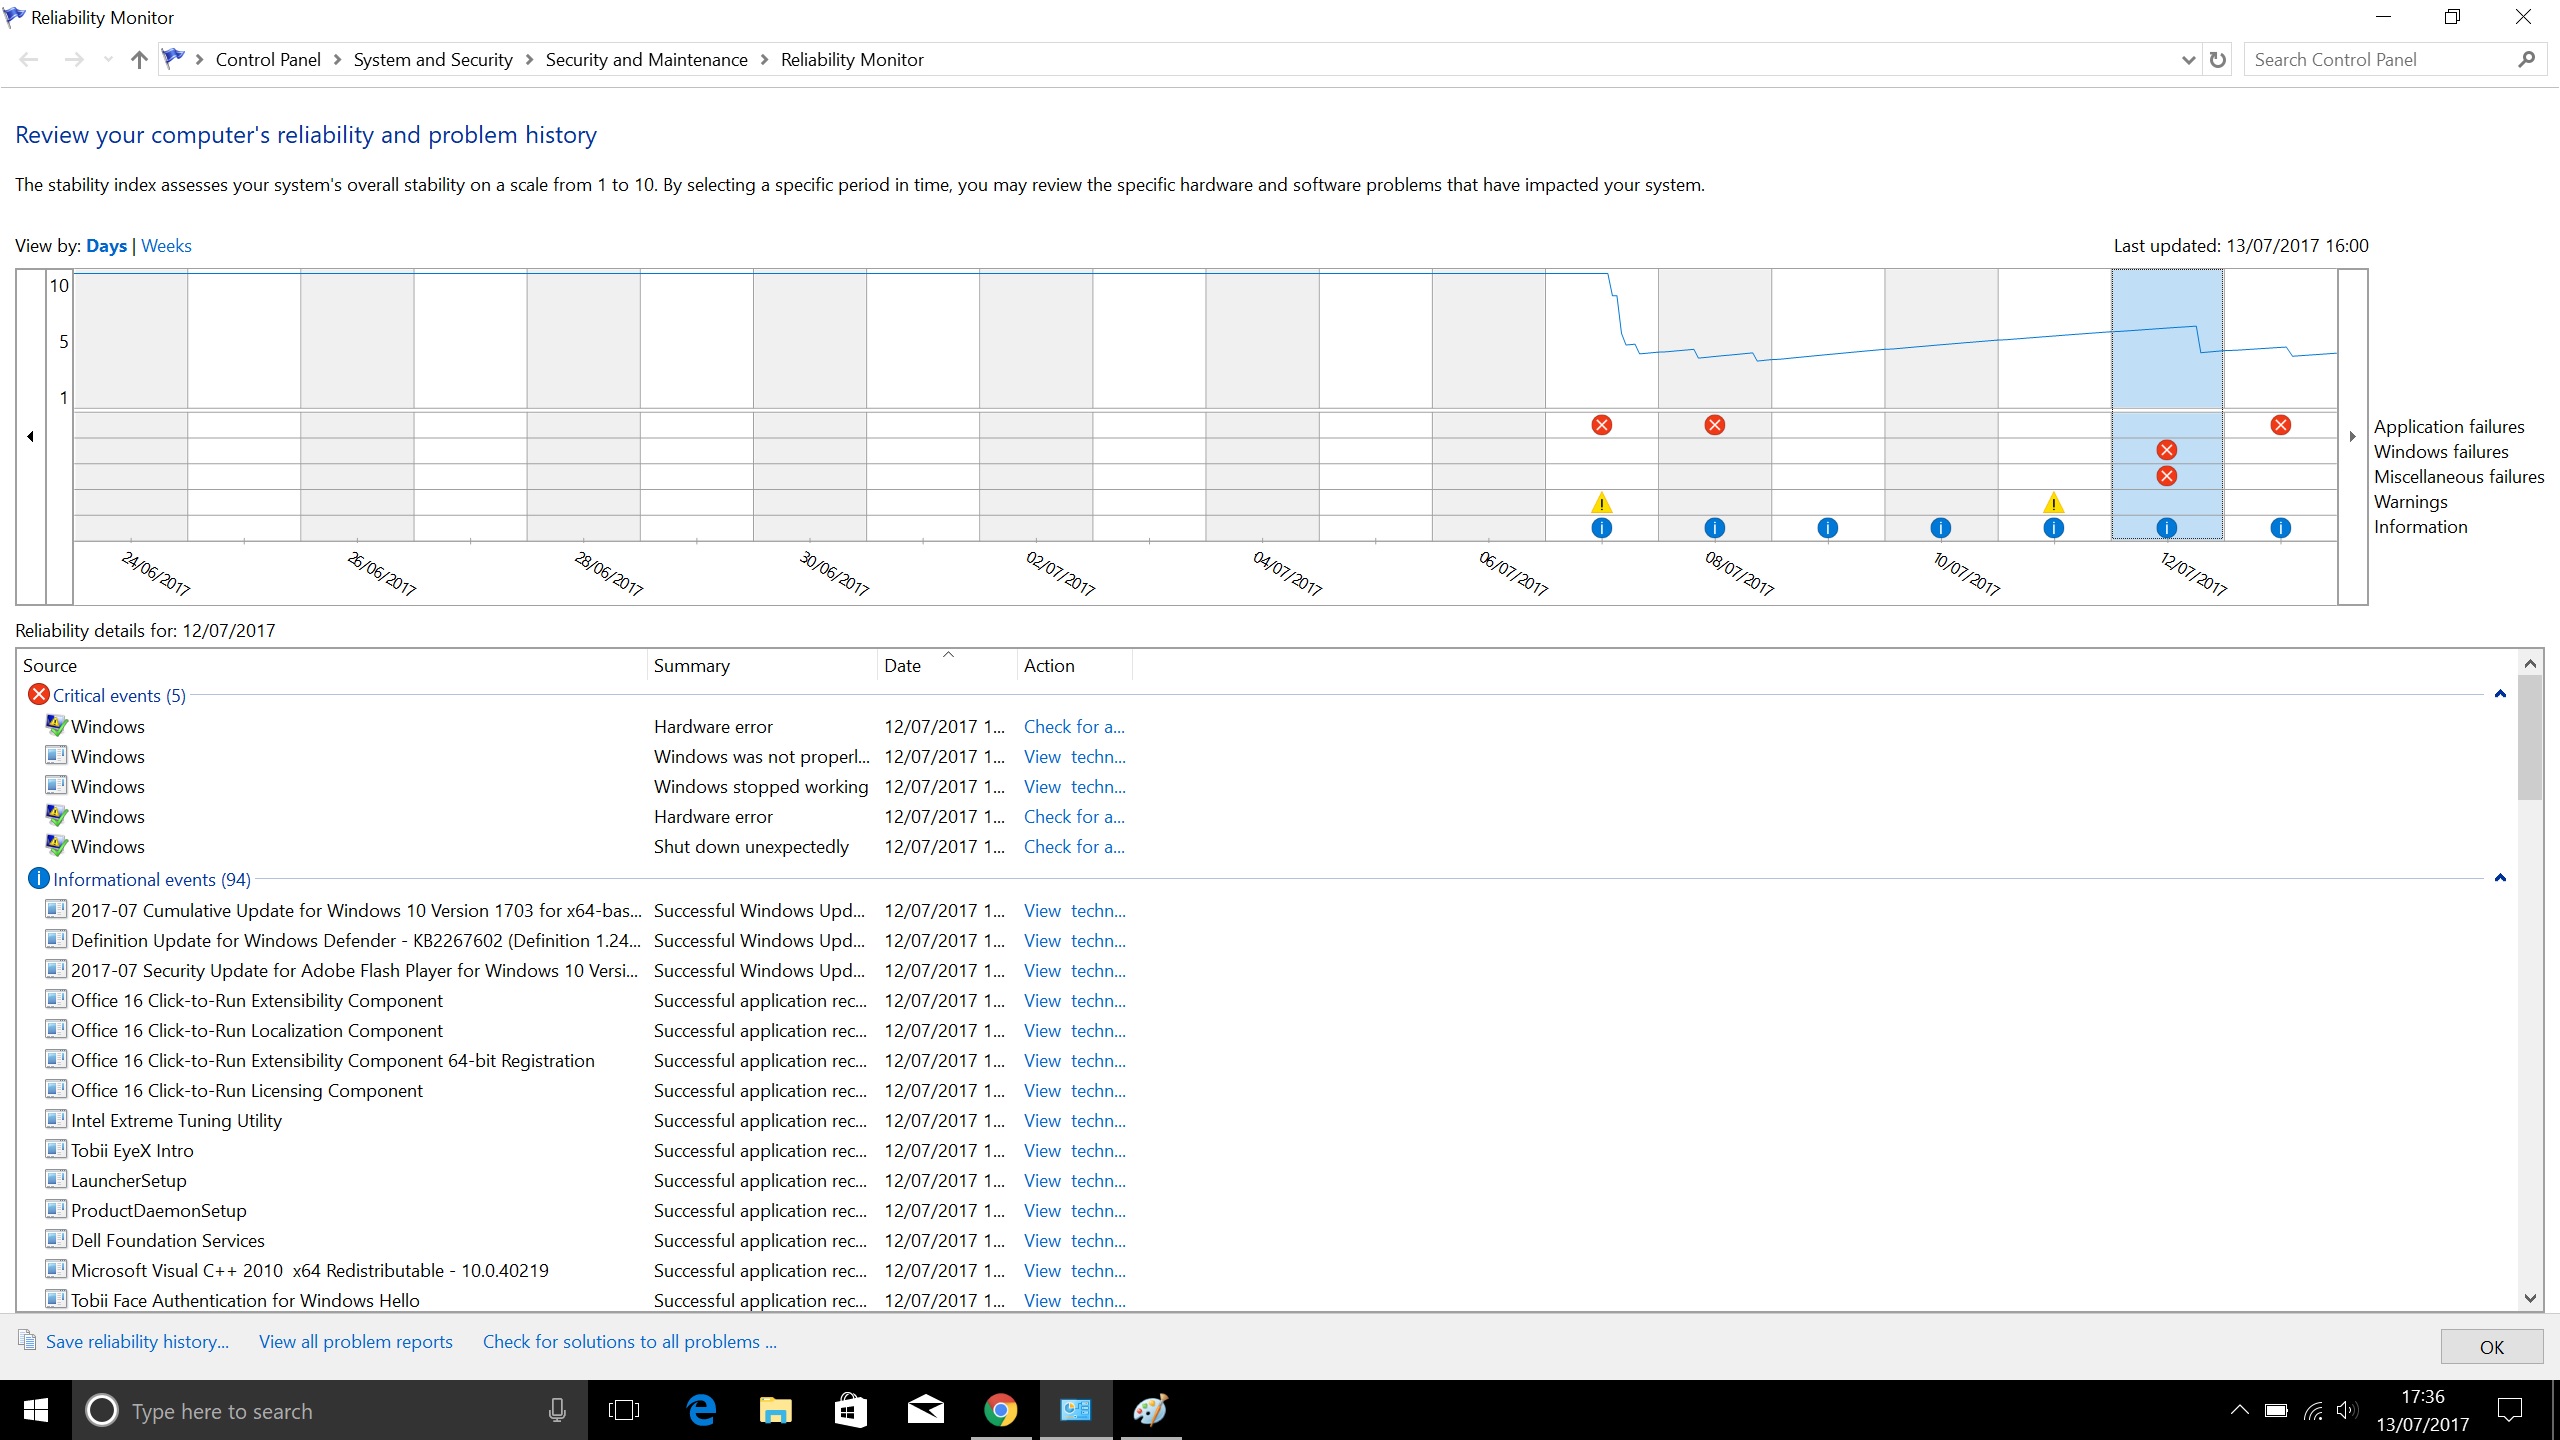The image size is (2560, 1440).
Task: Click the information icon on 13/07/2017
Action: point(2280,528)
